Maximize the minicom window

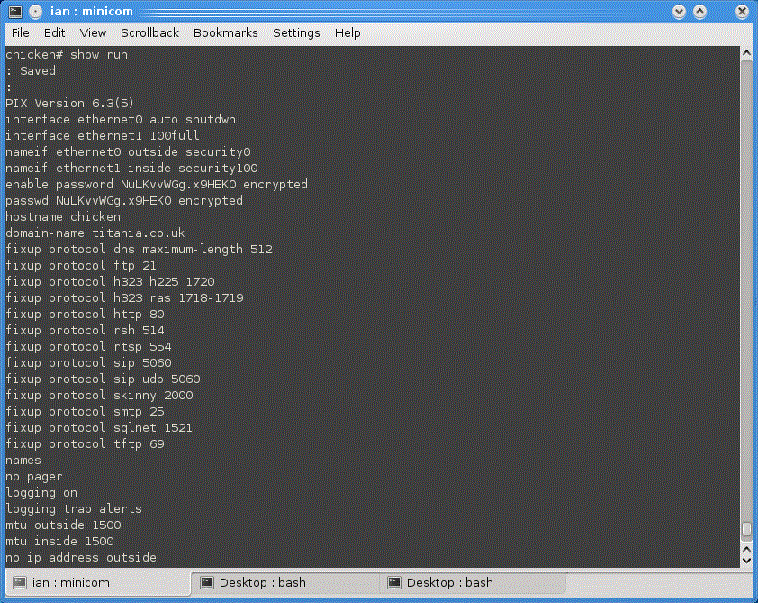click(x=700, y=11)
